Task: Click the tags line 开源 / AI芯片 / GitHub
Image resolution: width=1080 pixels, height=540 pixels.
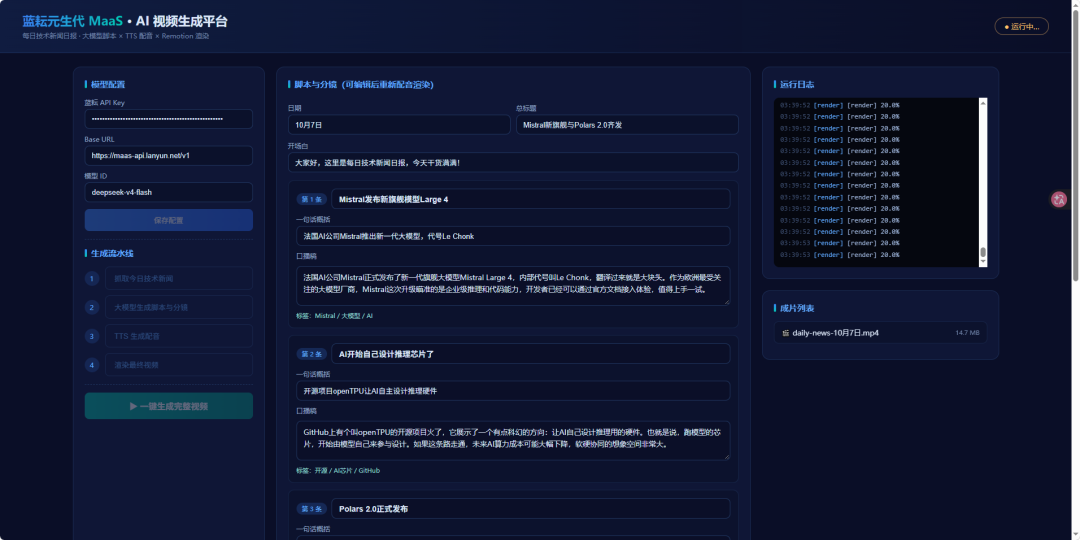Action: pos(338,470)
